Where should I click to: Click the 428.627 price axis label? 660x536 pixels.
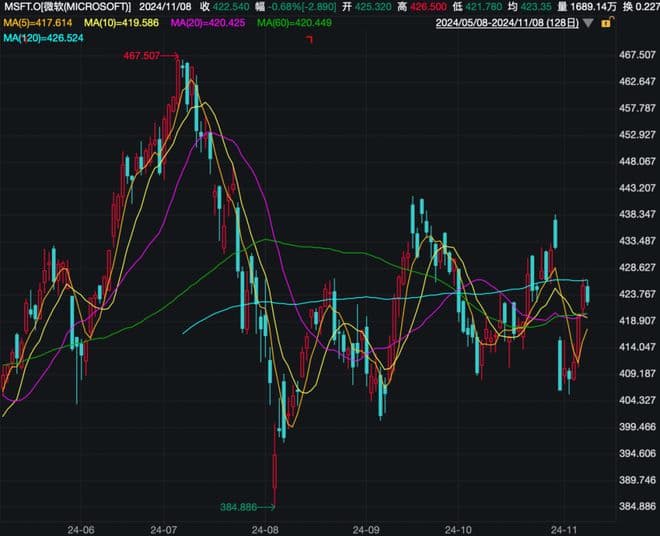(636, 267)
